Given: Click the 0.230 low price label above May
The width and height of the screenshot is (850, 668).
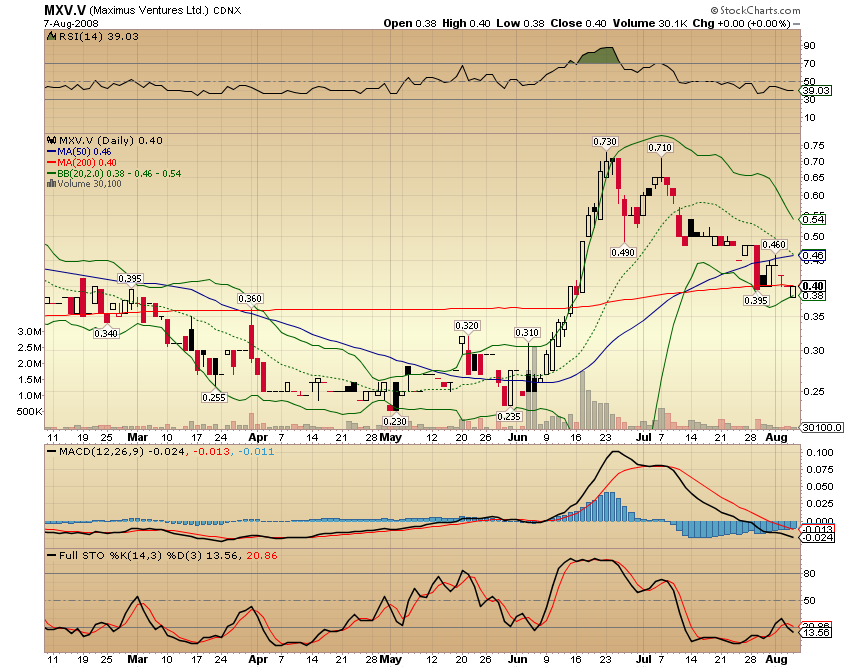Looking at the screenshot, I should [395, 421].
